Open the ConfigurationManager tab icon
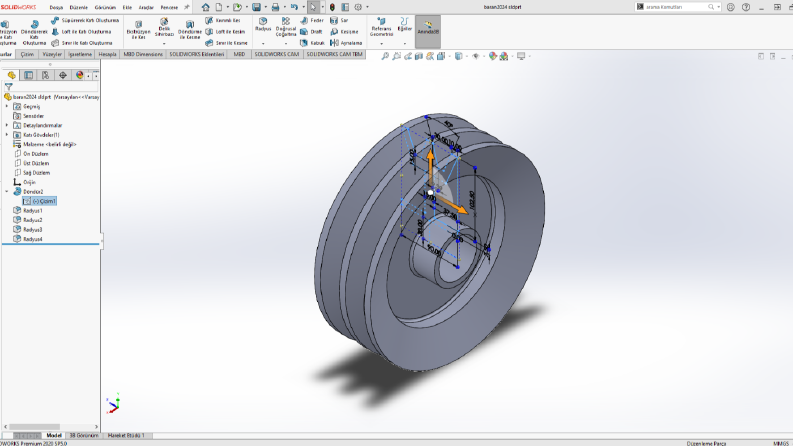Viewport: 793px width, 446px height. coord(46,75)
